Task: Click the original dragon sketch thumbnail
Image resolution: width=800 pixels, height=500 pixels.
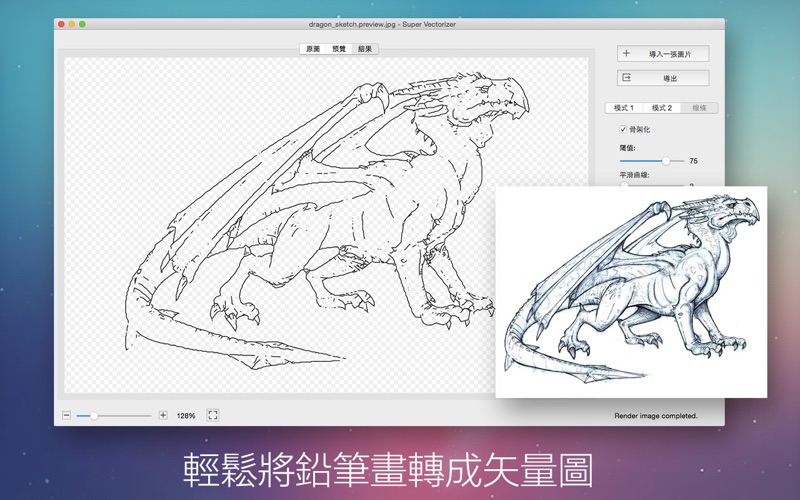Action: tap(631, 292)
